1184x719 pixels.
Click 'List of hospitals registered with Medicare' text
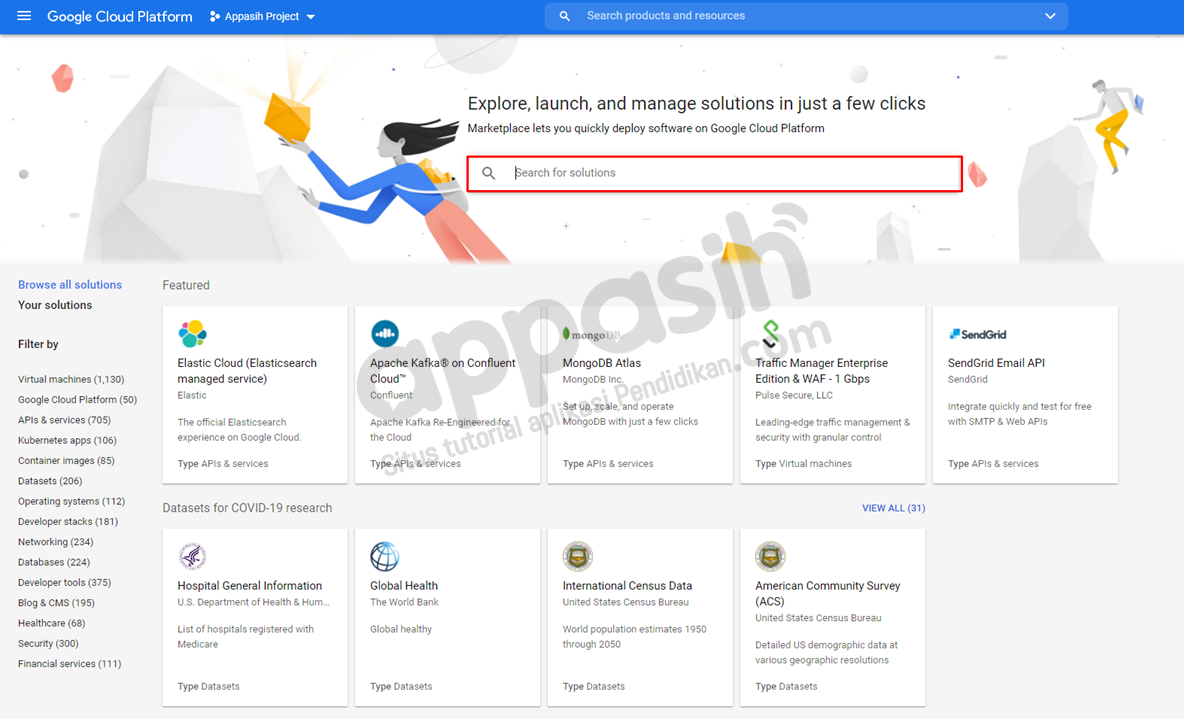[245, 637]
